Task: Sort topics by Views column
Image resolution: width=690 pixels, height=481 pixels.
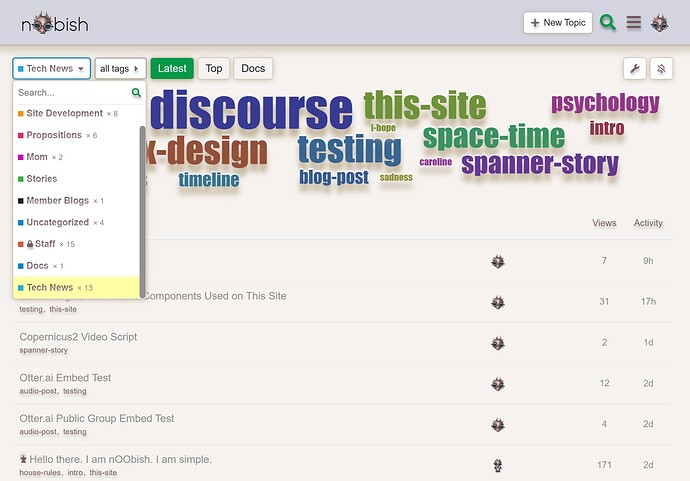Action: pyautogui.click(x=604, y=223)
